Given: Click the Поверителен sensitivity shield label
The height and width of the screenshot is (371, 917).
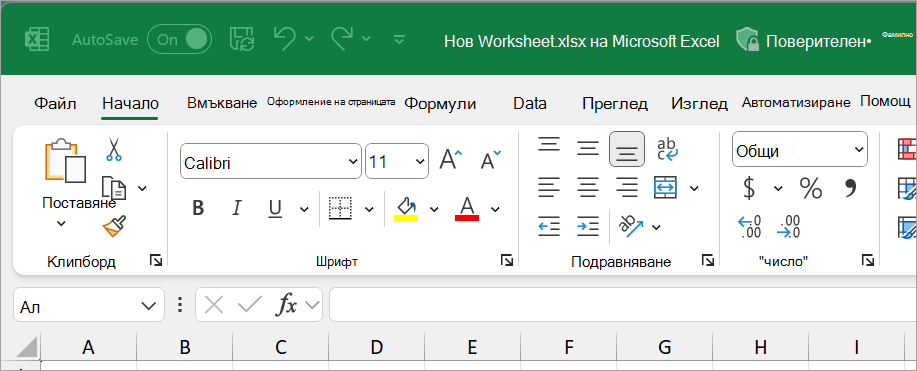Looking at the screenshot, I should [x=804, y=41].
